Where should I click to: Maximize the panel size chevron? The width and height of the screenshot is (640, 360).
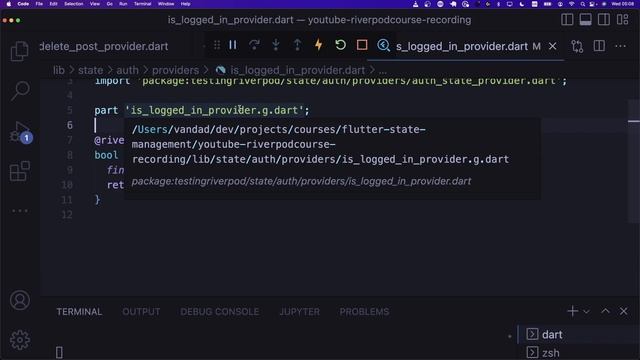click(x=605, y=311)
